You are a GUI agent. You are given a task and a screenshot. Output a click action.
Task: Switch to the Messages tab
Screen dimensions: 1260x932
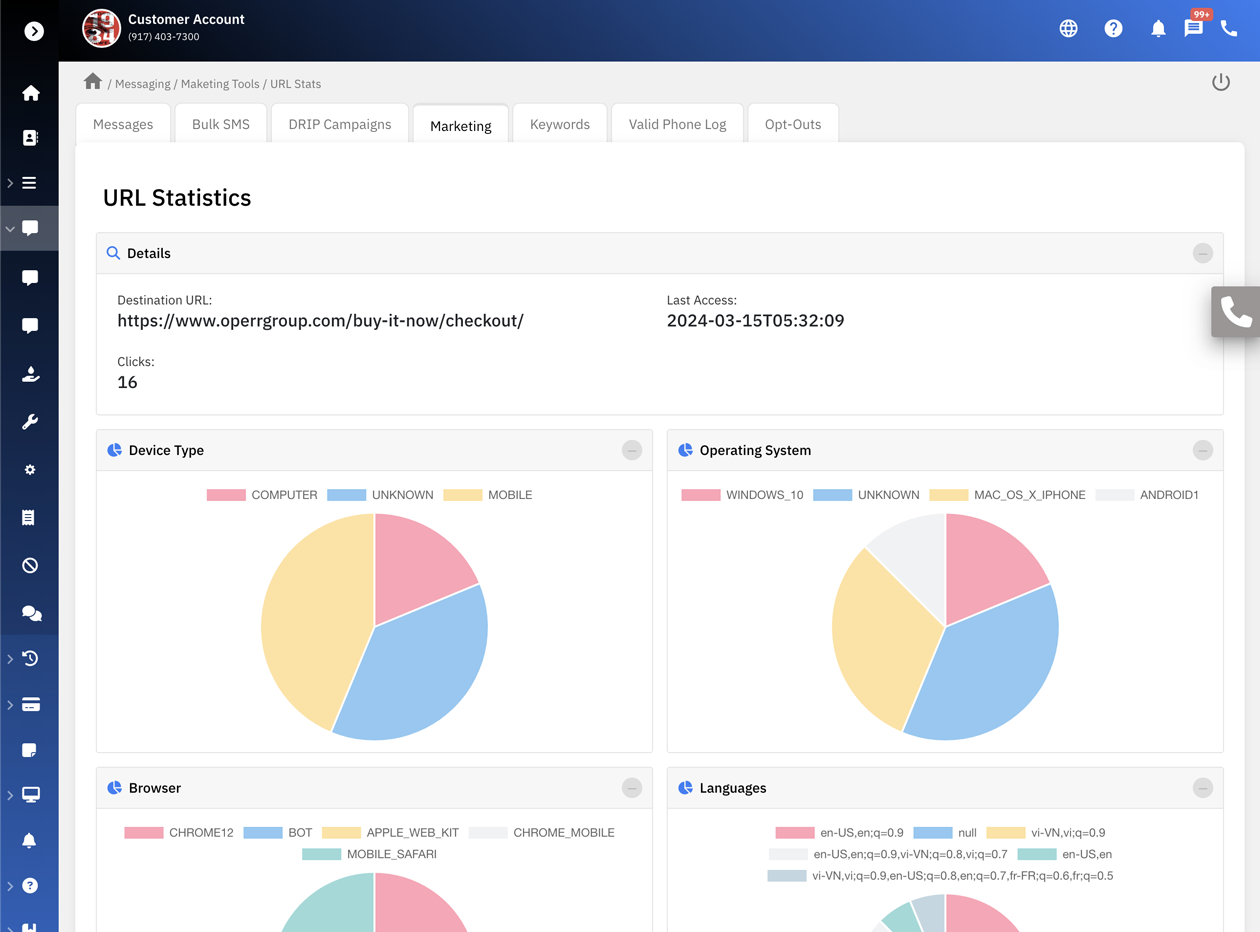tap(123, 124)
